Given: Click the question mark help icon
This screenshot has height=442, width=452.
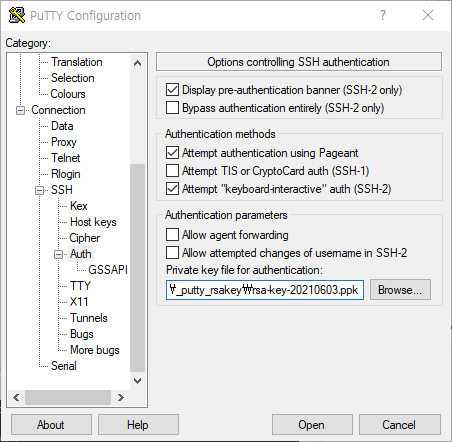Looking at the screenshot, I should (x=383, y=15).
